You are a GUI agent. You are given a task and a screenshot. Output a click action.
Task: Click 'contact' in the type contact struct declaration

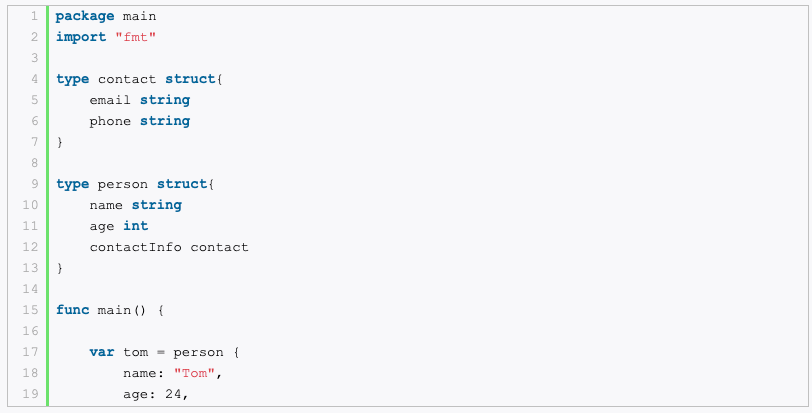(127, 79)
